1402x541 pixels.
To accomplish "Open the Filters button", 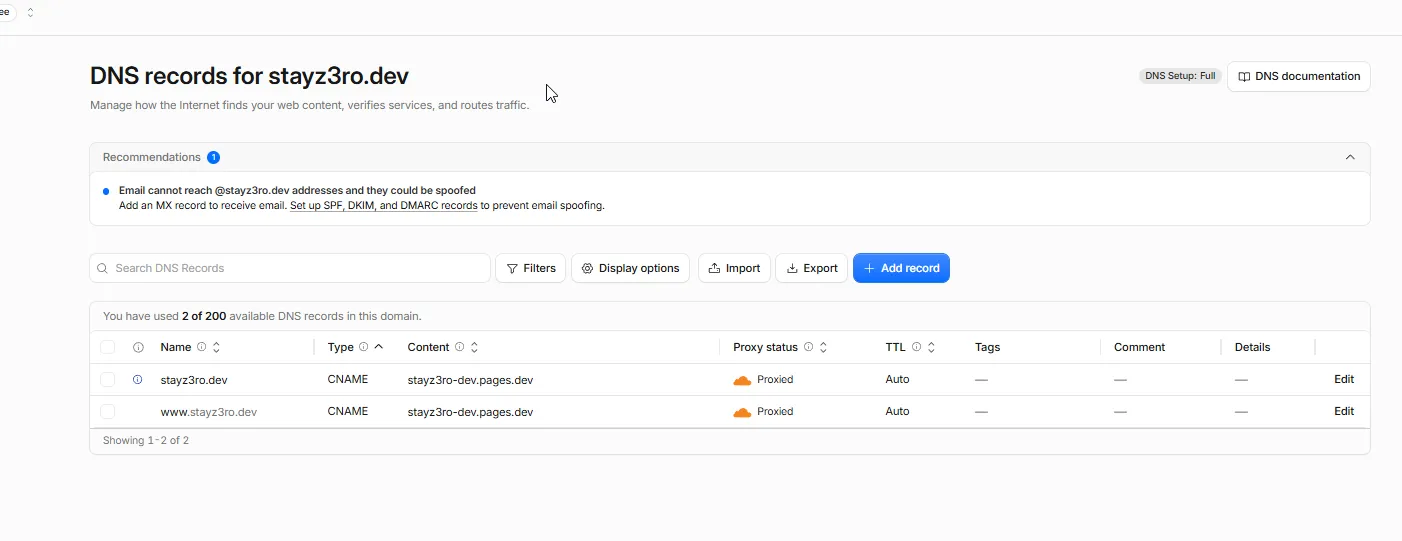I will coord(531,268).
